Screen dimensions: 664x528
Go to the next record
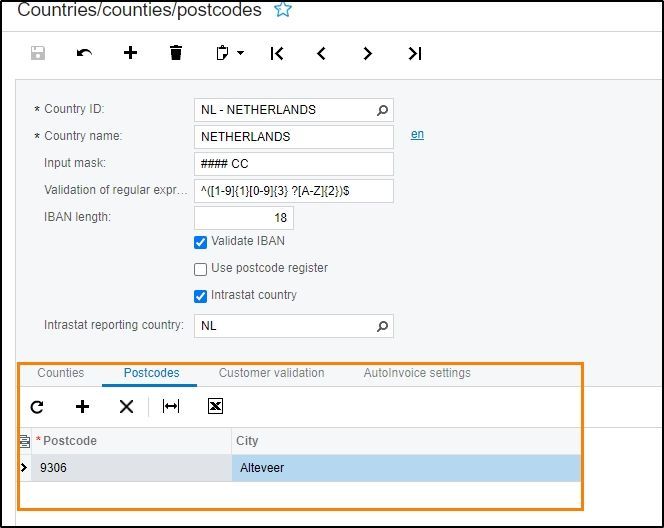click(x=367, y=53)
